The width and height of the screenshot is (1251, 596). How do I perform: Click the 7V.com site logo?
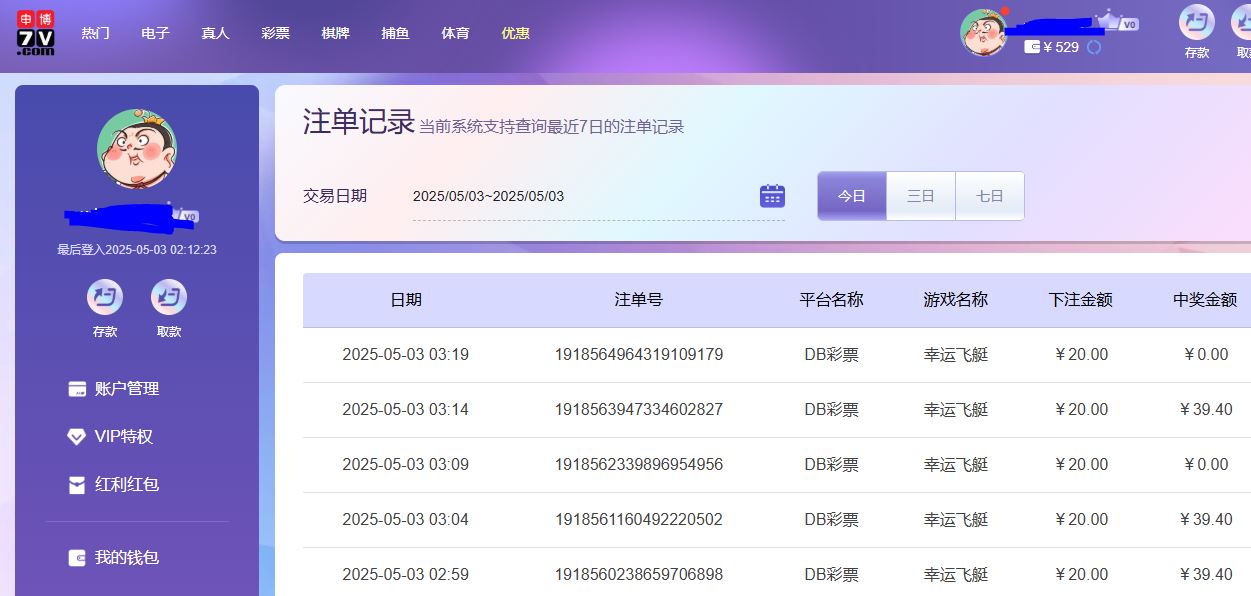tap(36, 33)
